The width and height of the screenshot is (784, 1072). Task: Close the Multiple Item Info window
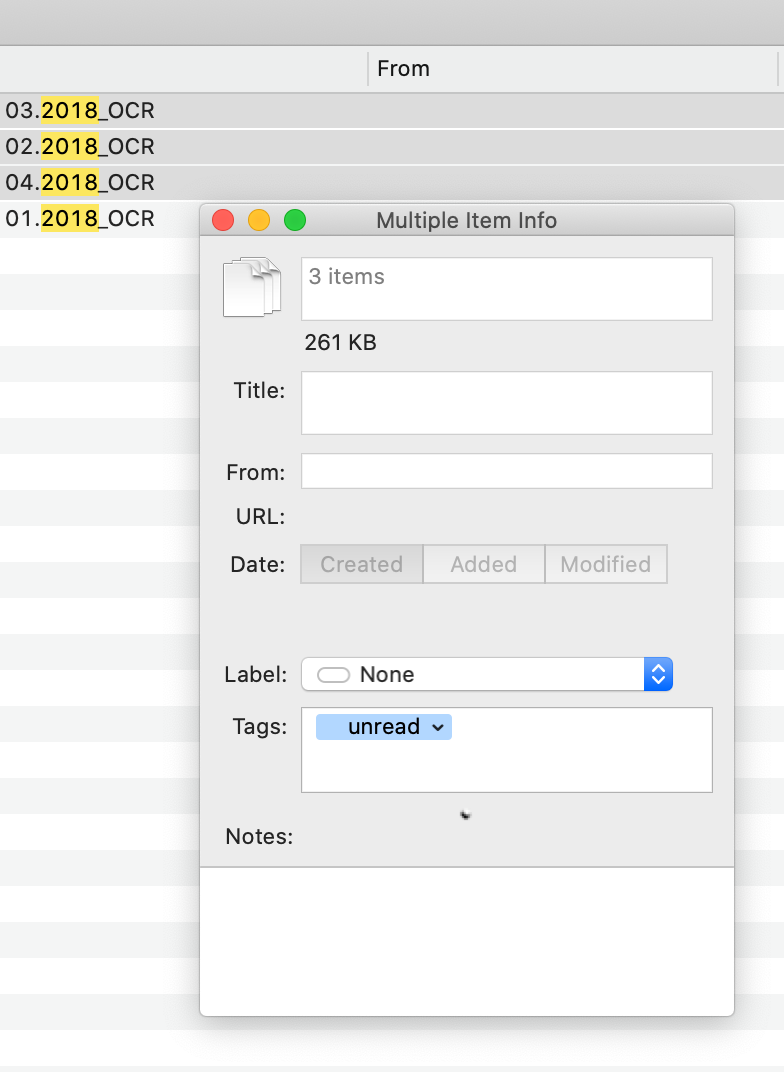click(223, 220)
